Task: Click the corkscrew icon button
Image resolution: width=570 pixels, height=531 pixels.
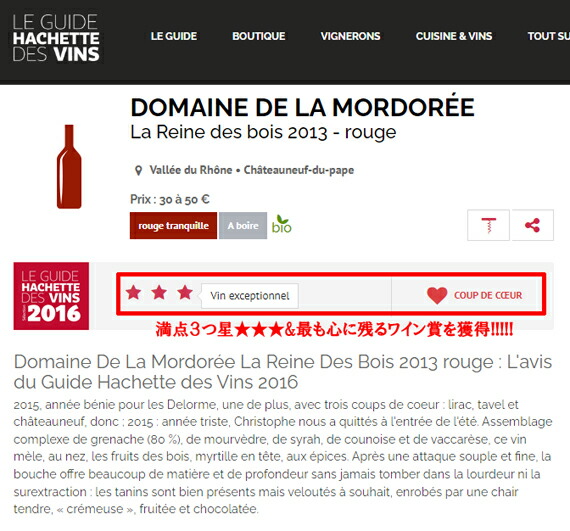Action: 488,225
